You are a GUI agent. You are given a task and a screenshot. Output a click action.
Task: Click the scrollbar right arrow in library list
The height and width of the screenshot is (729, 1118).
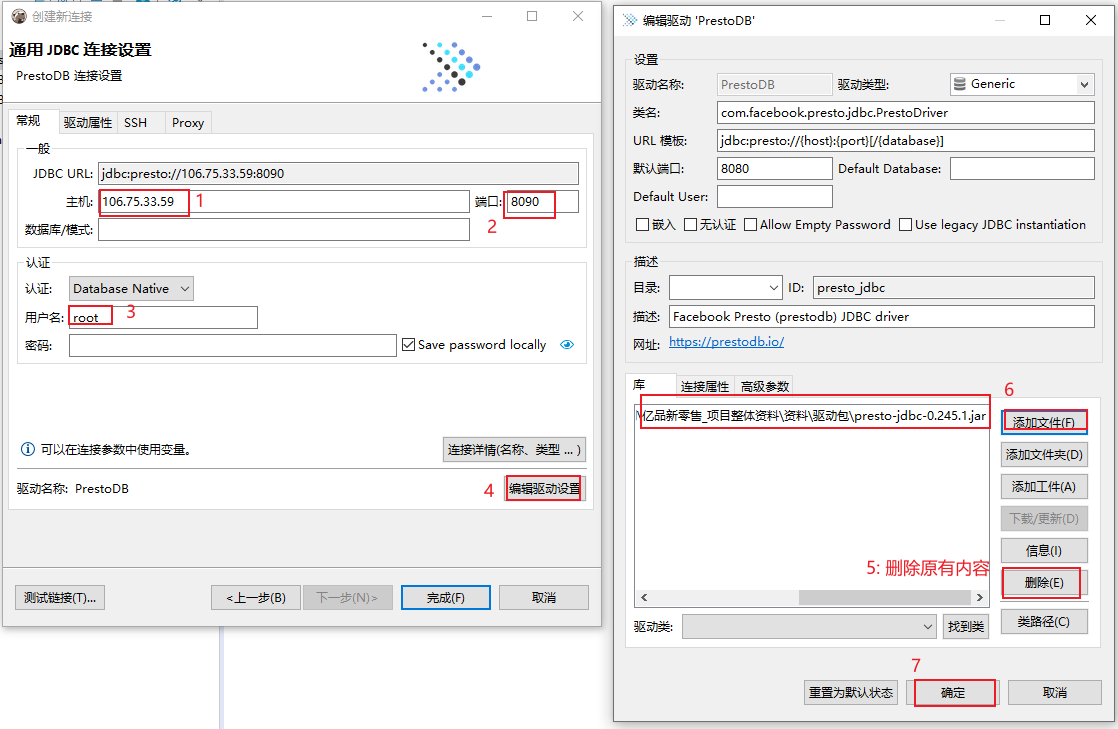[x=980, y=597]
